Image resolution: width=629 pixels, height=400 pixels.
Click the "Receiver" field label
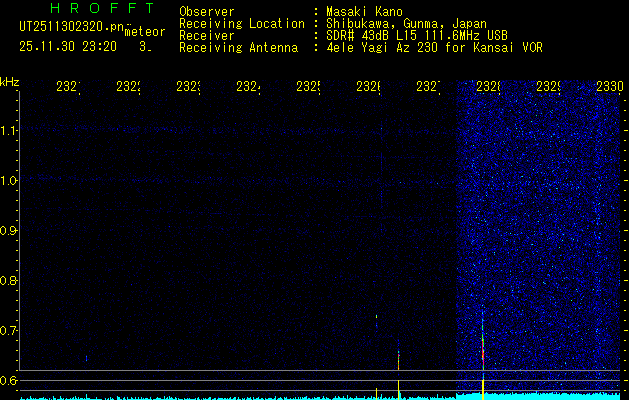click(207, 36)
